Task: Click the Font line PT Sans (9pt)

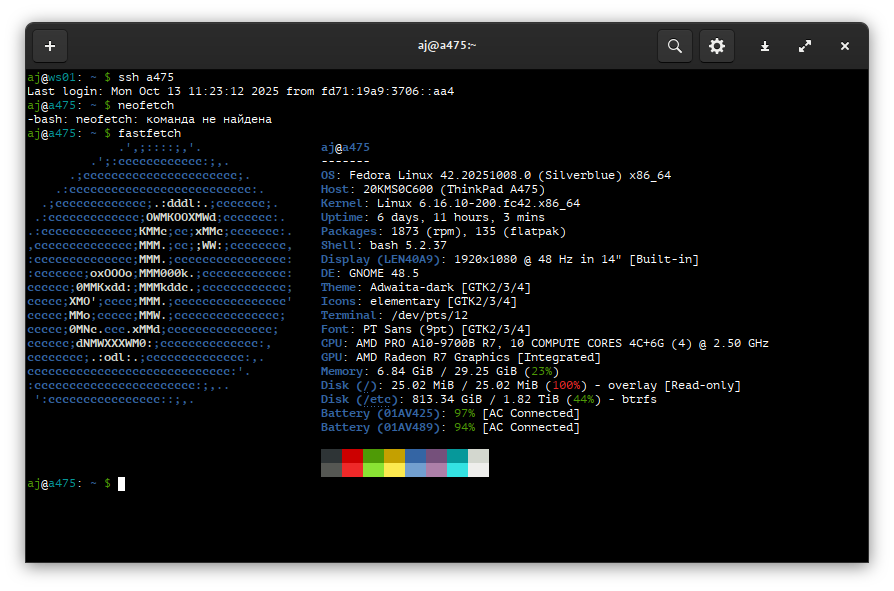Action: click(426, 329)
